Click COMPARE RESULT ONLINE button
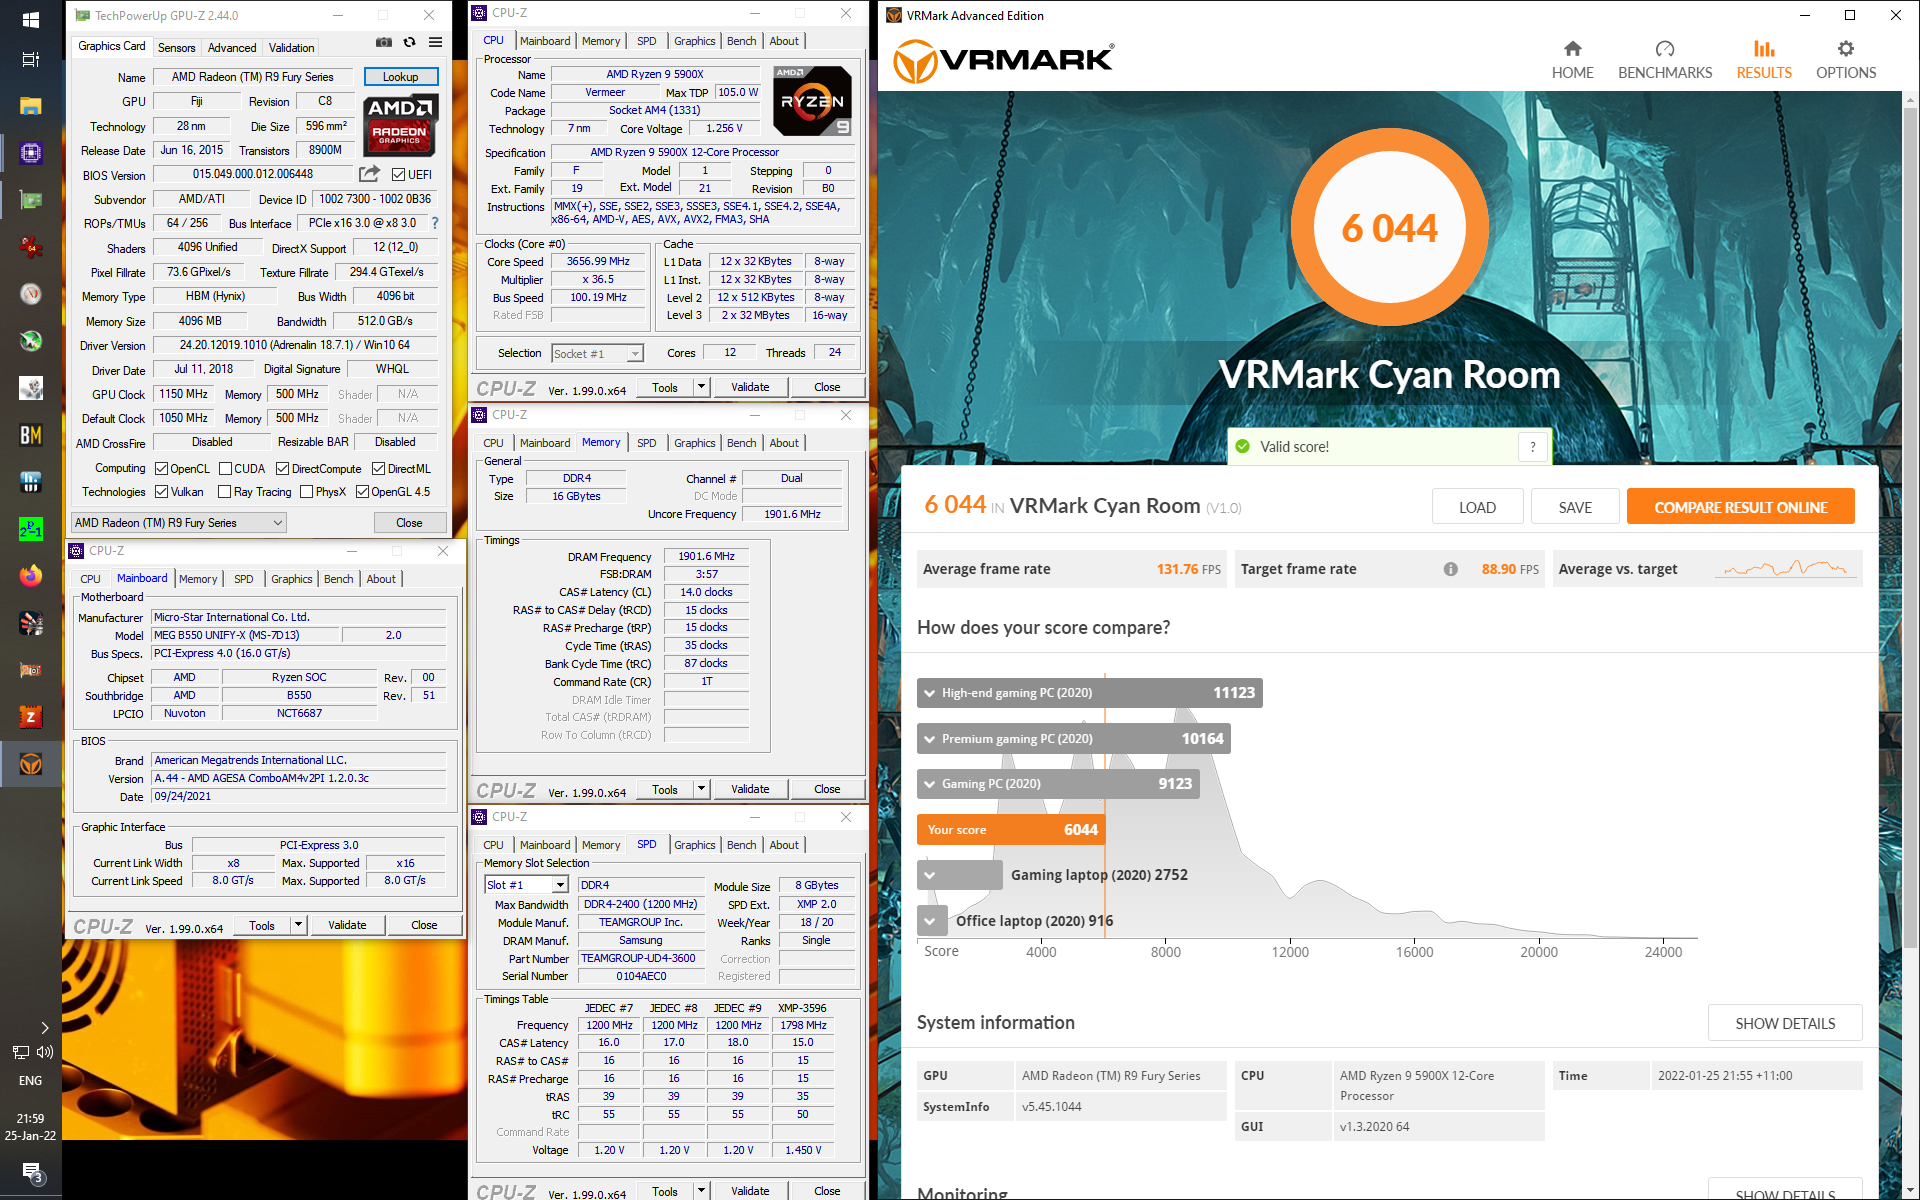1920x1200 pixels. pos(1740,507)
